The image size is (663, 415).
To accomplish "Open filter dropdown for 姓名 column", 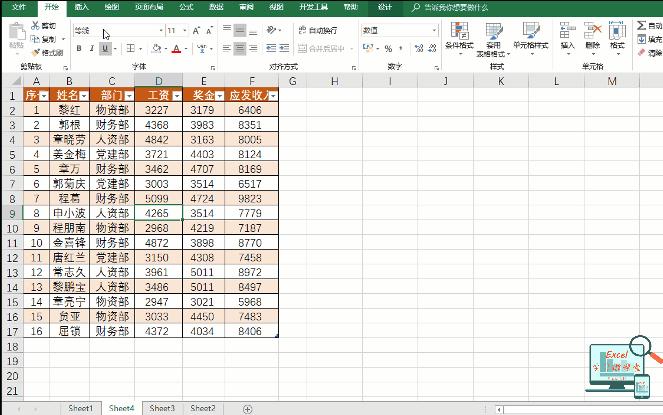I will 84,96.
